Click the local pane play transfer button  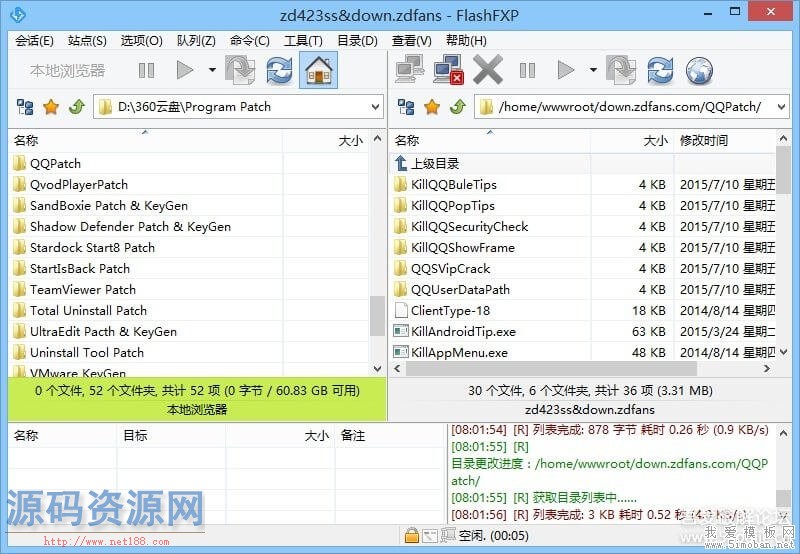(185, 70)
